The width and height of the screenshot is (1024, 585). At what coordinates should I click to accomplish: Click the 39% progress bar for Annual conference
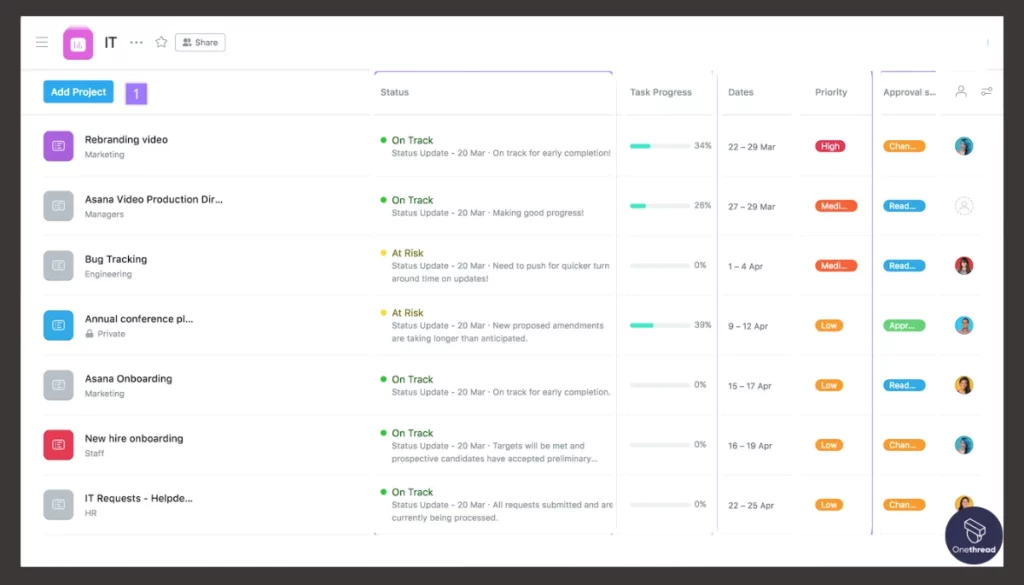(x=660, y=325)
